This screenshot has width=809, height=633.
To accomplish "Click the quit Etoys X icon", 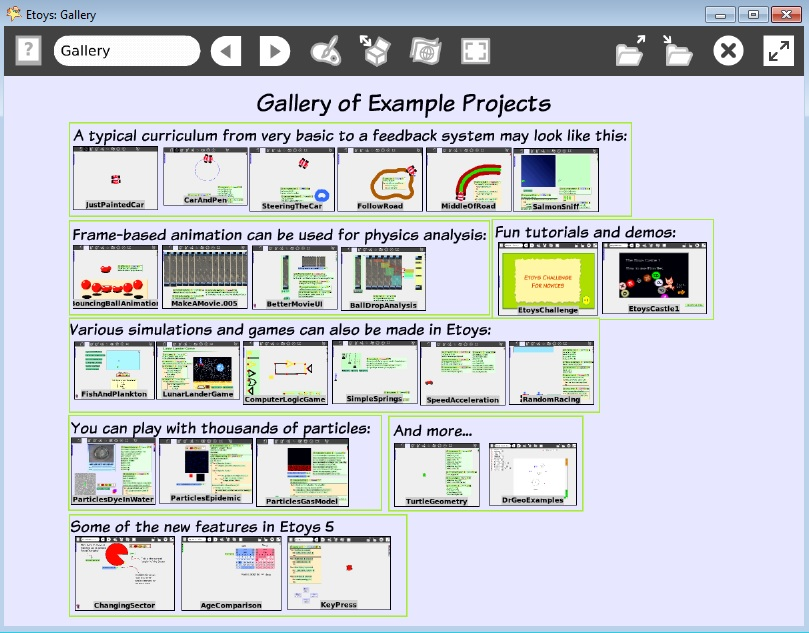I will pyautogui.click(x=729, y=51).
